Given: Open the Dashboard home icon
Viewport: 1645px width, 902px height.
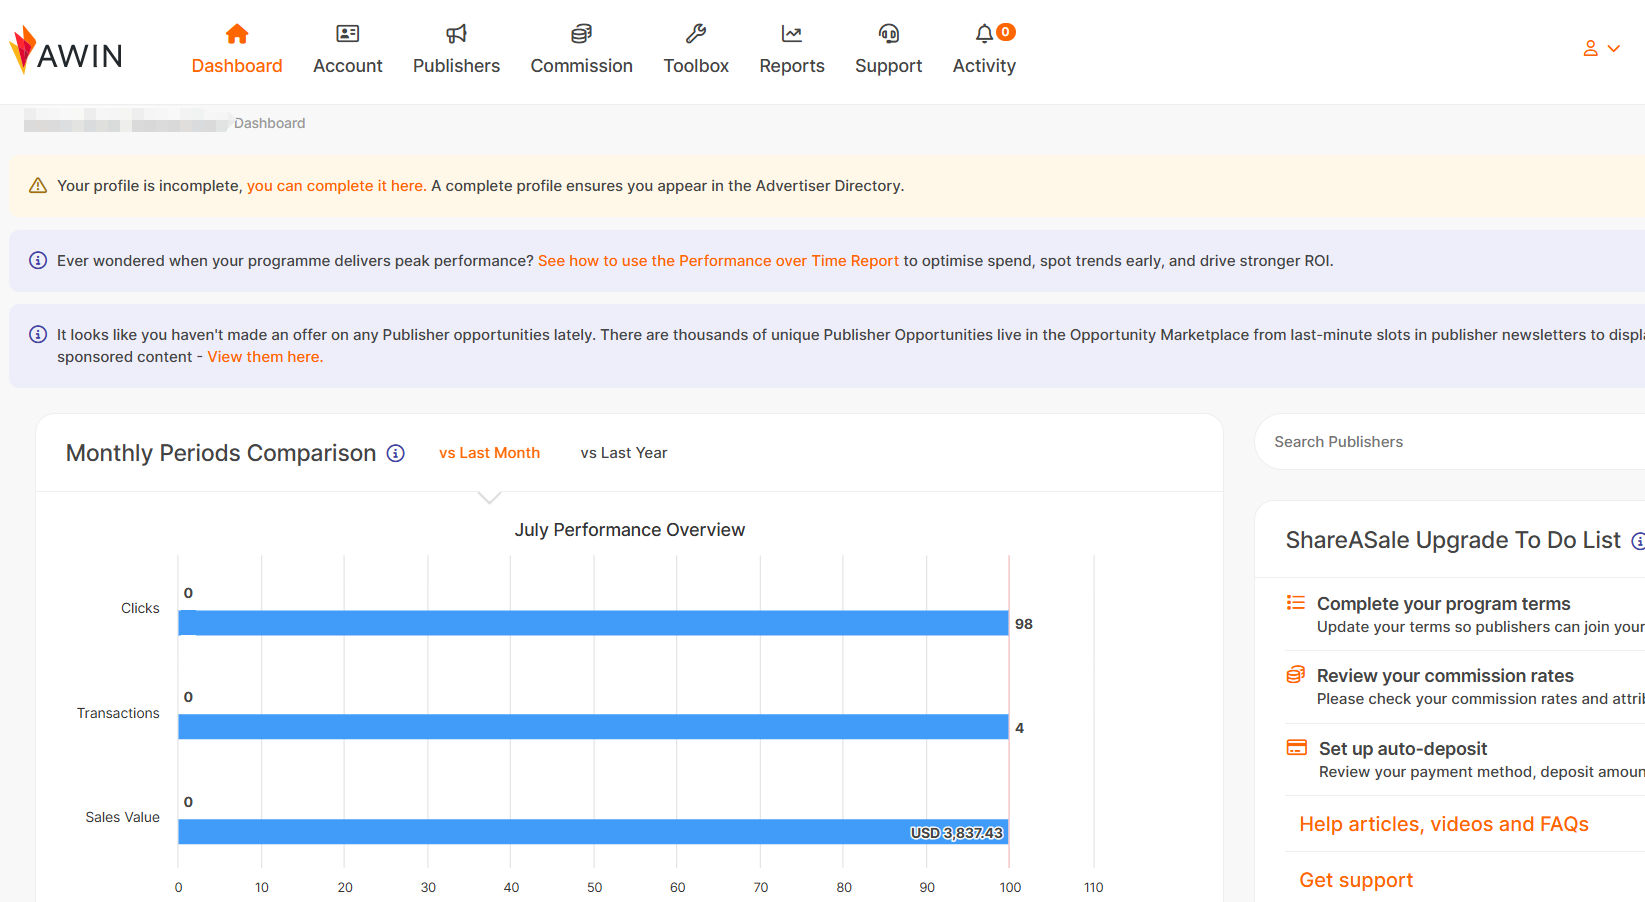Looking at the screenshot, I should 237,34.
